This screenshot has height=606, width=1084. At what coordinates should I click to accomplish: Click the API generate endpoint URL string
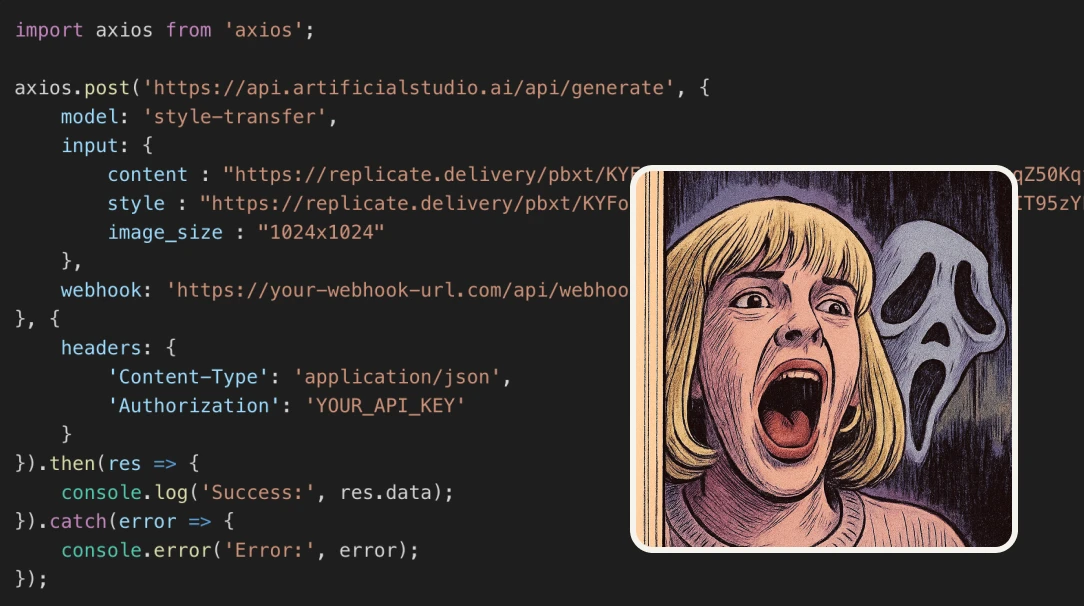click(409, 88)
